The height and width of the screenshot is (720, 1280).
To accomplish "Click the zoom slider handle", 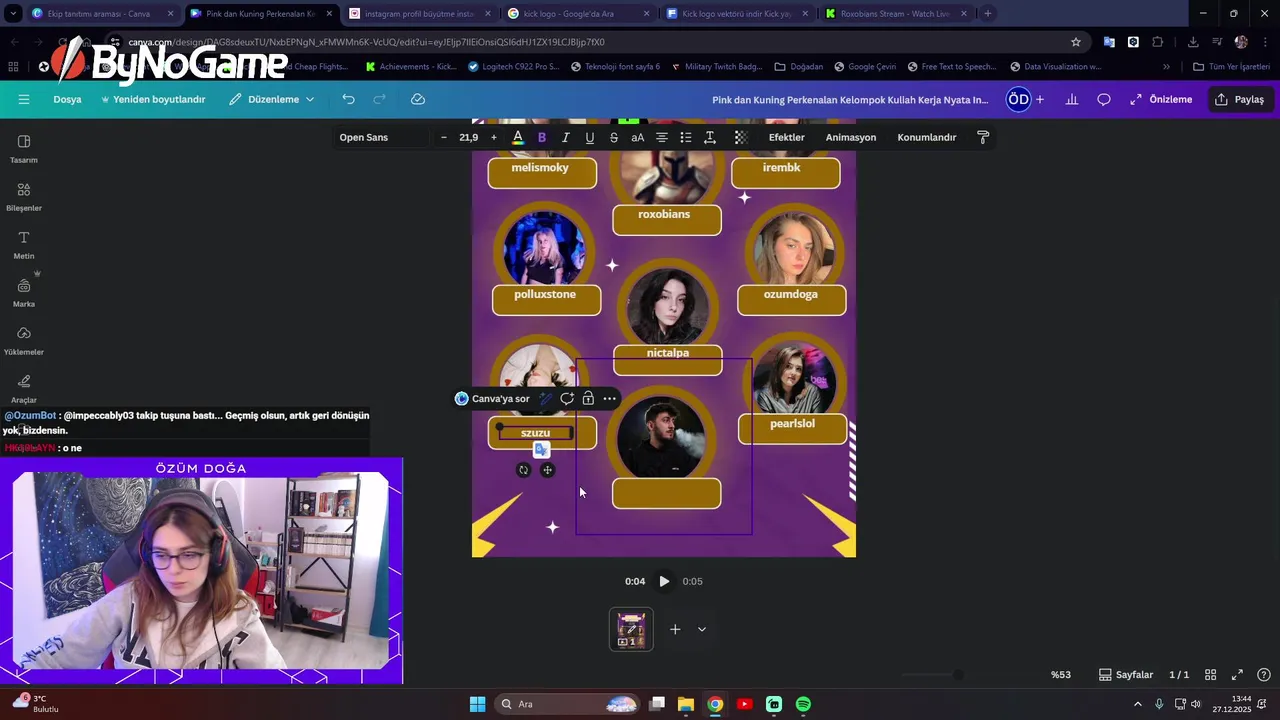I will 958,675.
